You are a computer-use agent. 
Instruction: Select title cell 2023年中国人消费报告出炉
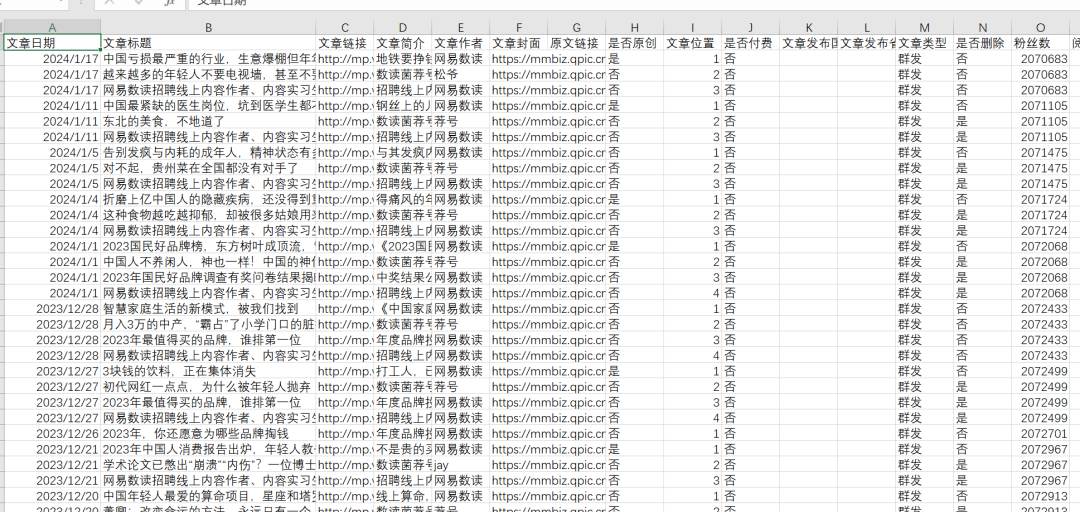click(209, 449)
